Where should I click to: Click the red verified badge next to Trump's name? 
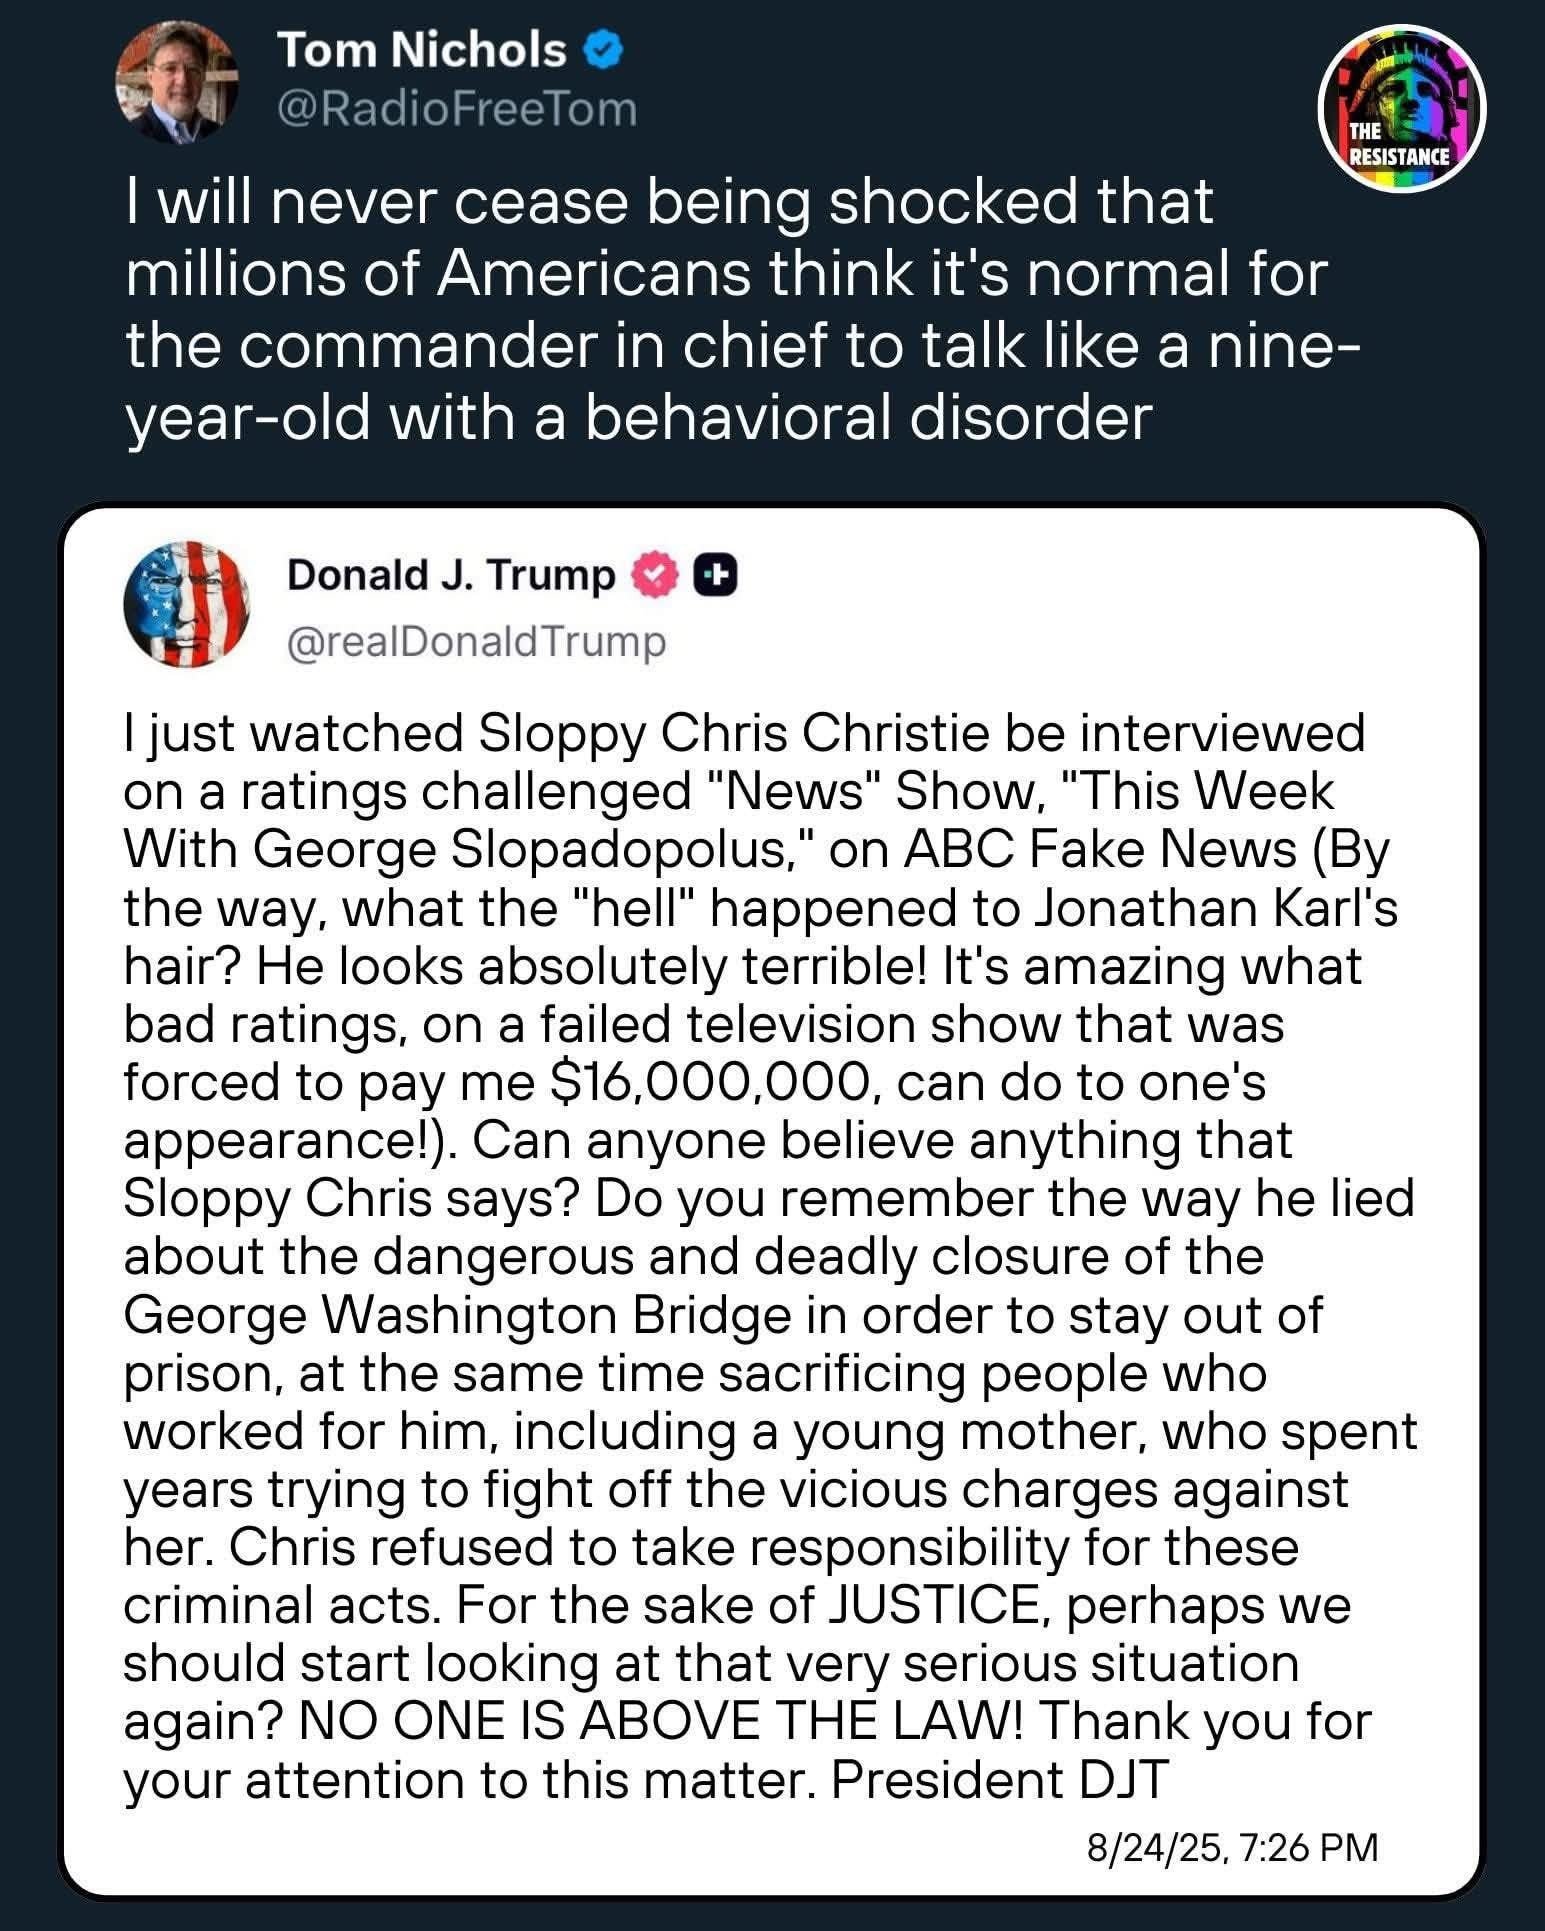(655, 574)
